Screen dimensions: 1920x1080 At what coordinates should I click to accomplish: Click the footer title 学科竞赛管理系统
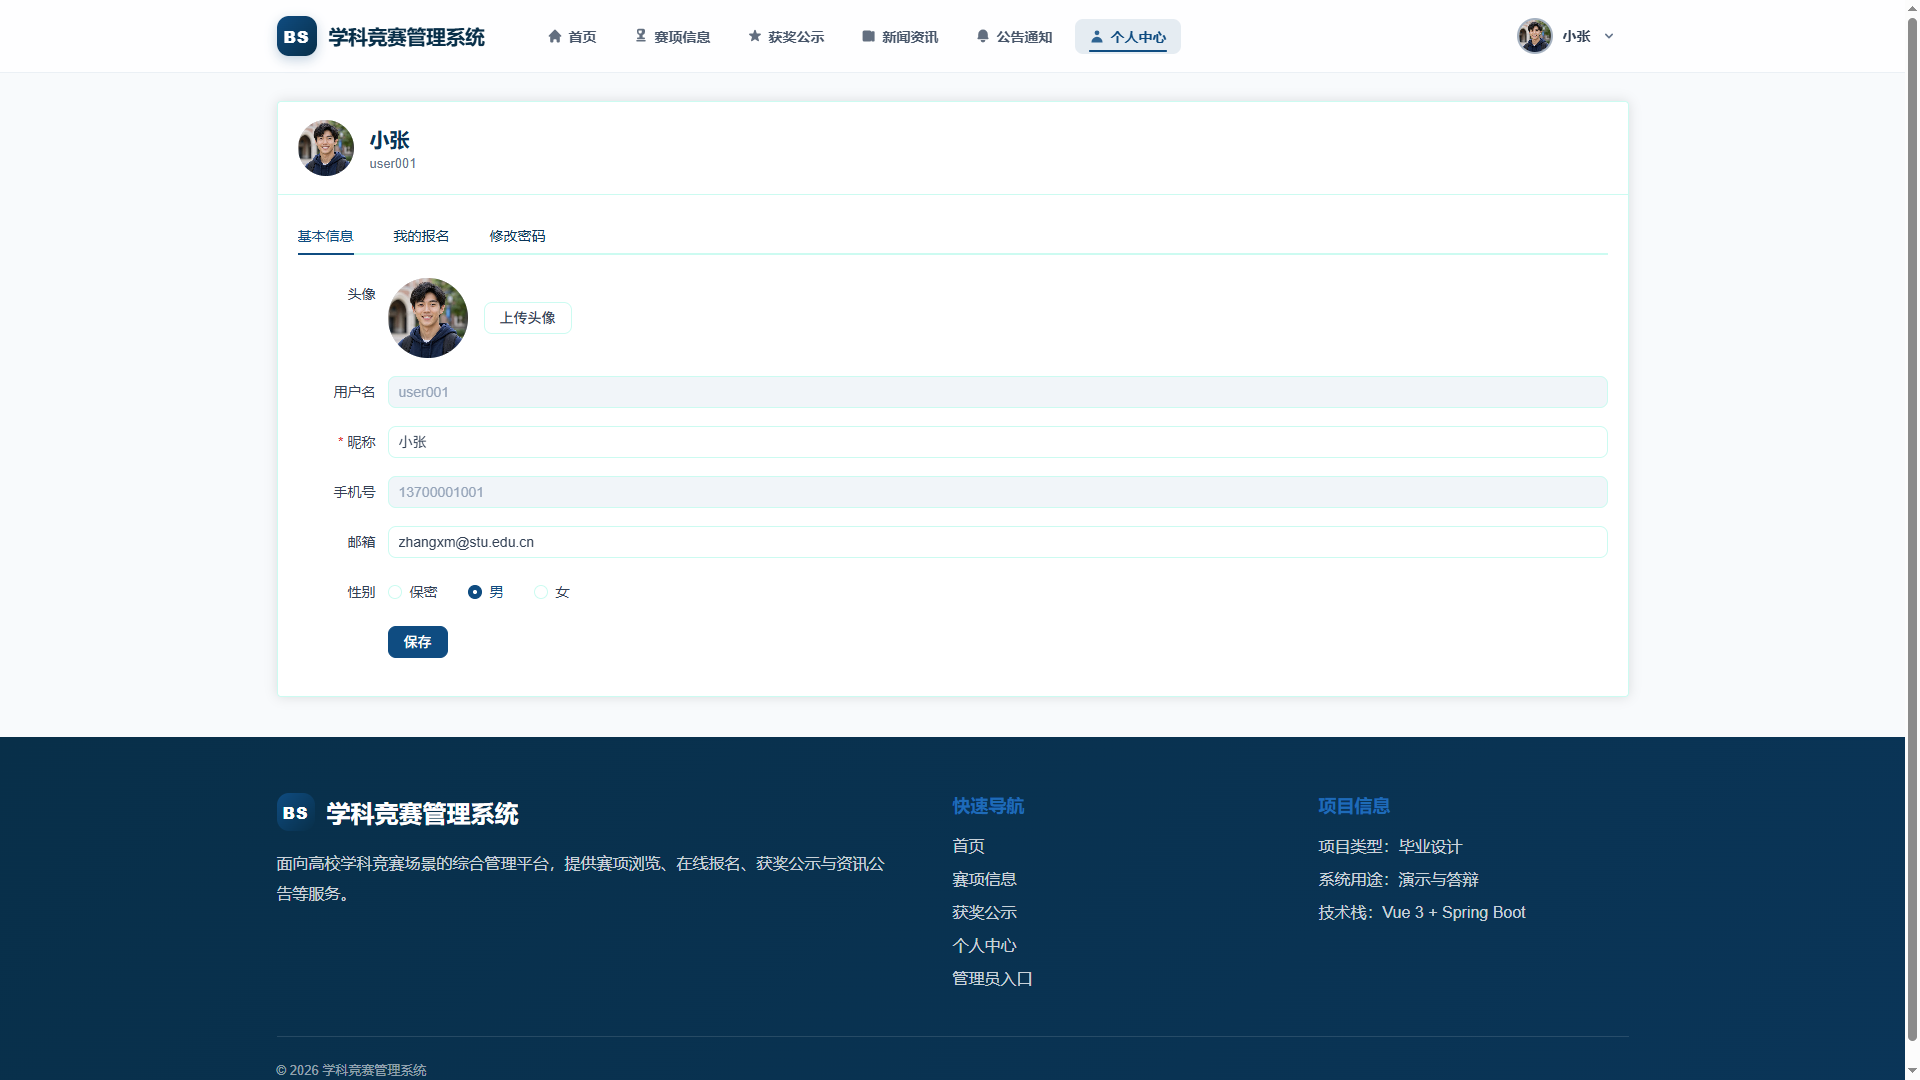coord(422,814)
